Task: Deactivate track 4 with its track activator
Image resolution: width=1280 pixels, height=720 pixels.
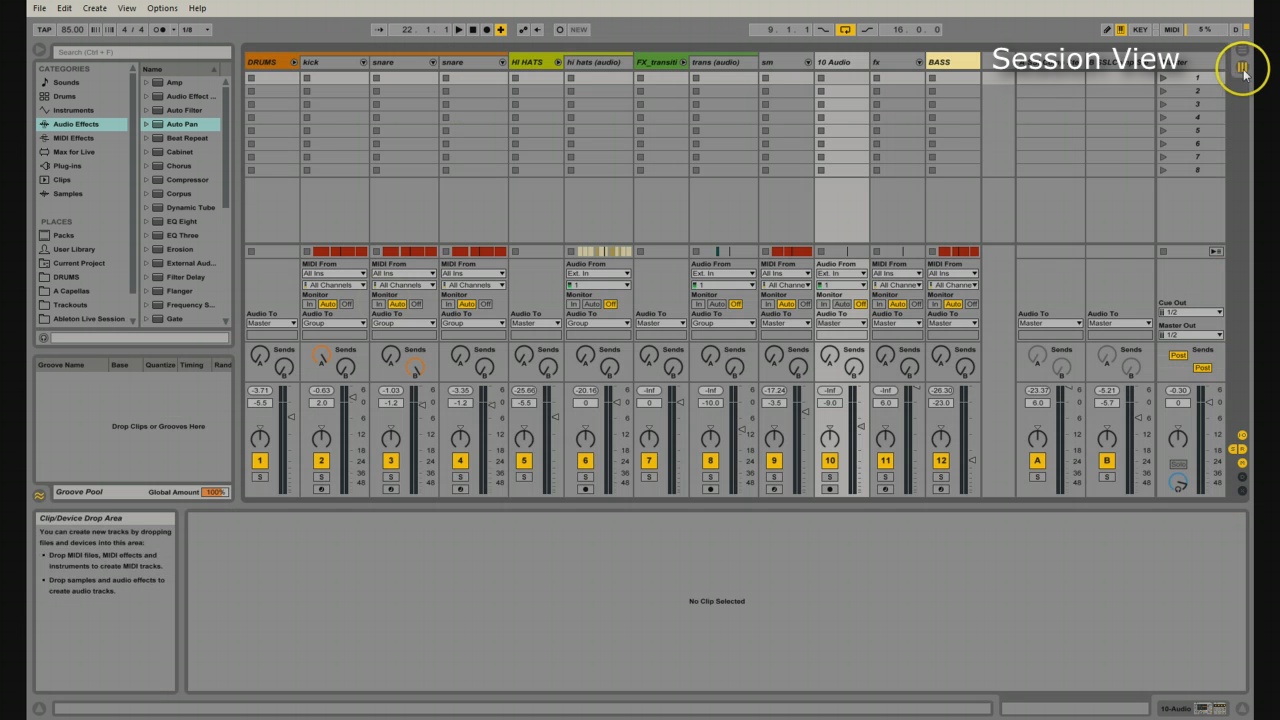Action: click(x=460, y=460)
